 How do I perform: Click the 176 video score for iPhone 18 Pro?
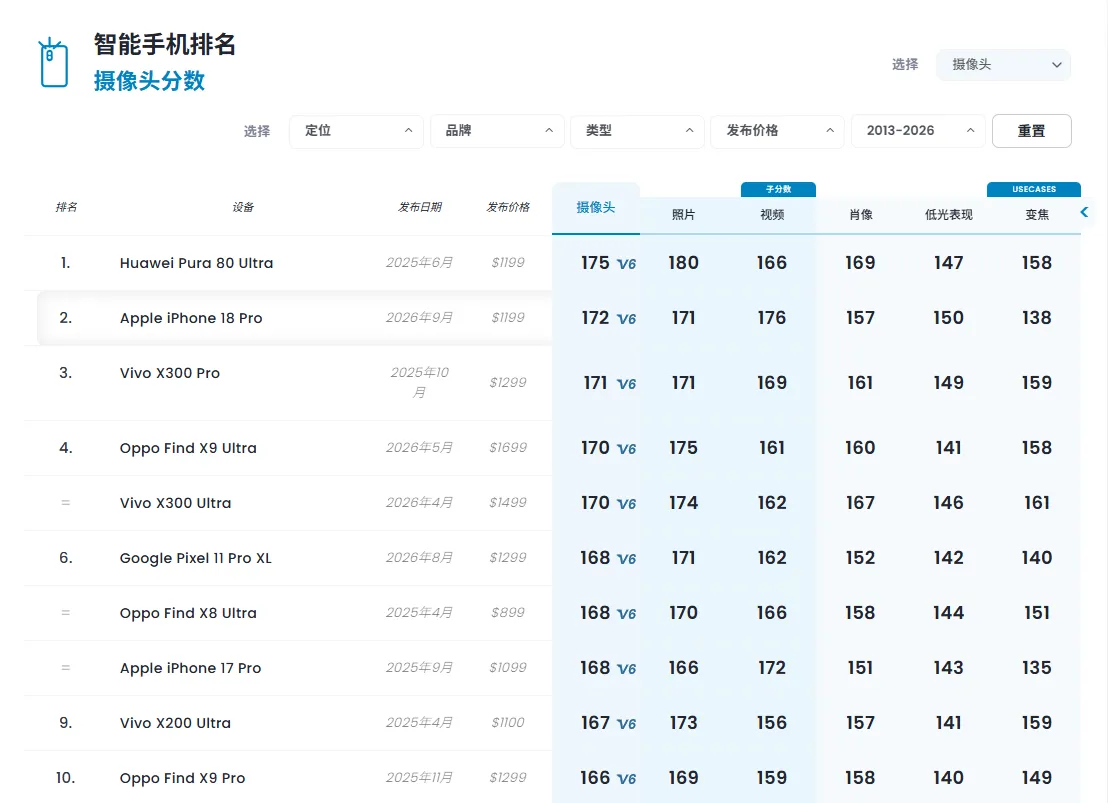pos(772,318)
